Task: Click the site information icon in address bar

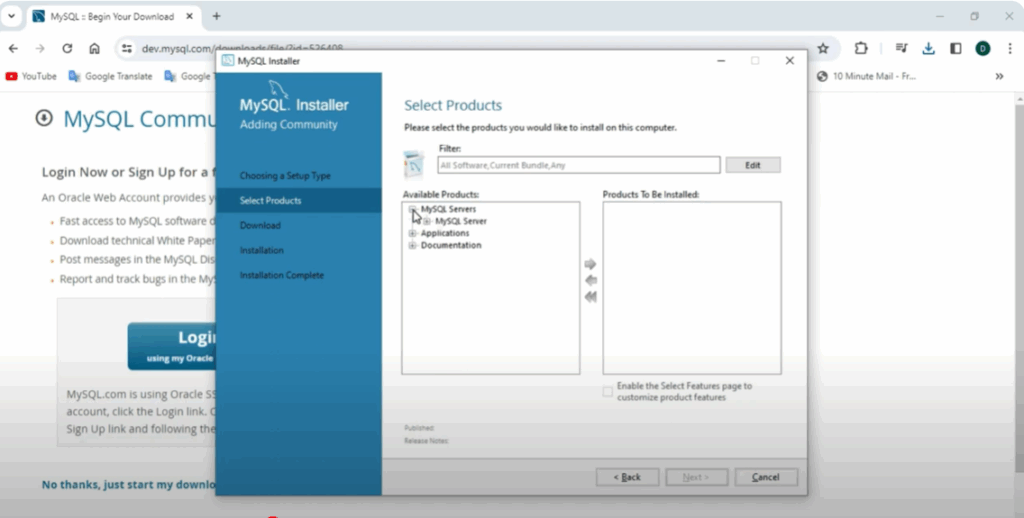Action: click(127, 48)
